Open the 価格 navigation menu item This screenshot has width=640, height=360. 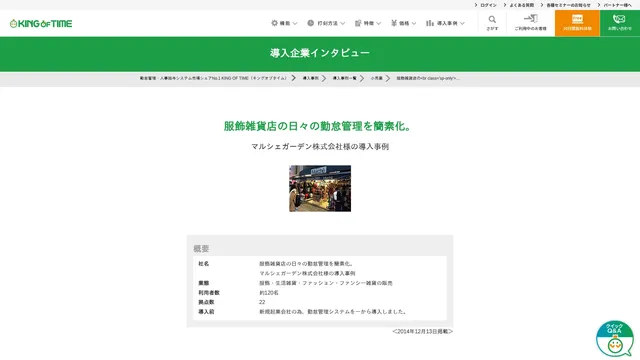click(x=404, y=23)
